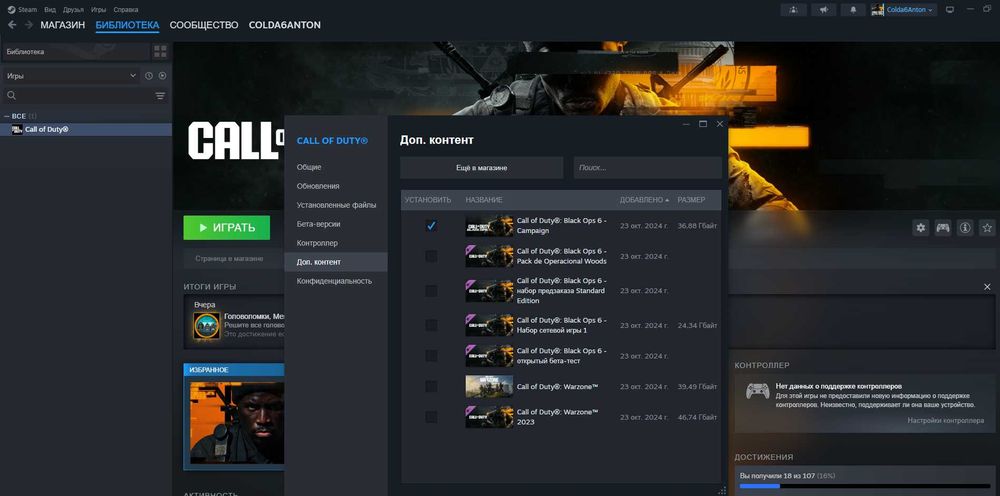Sort by the НАЗВАНИЕ column header
Screen dimensions: 1000x496
point(484,200)
